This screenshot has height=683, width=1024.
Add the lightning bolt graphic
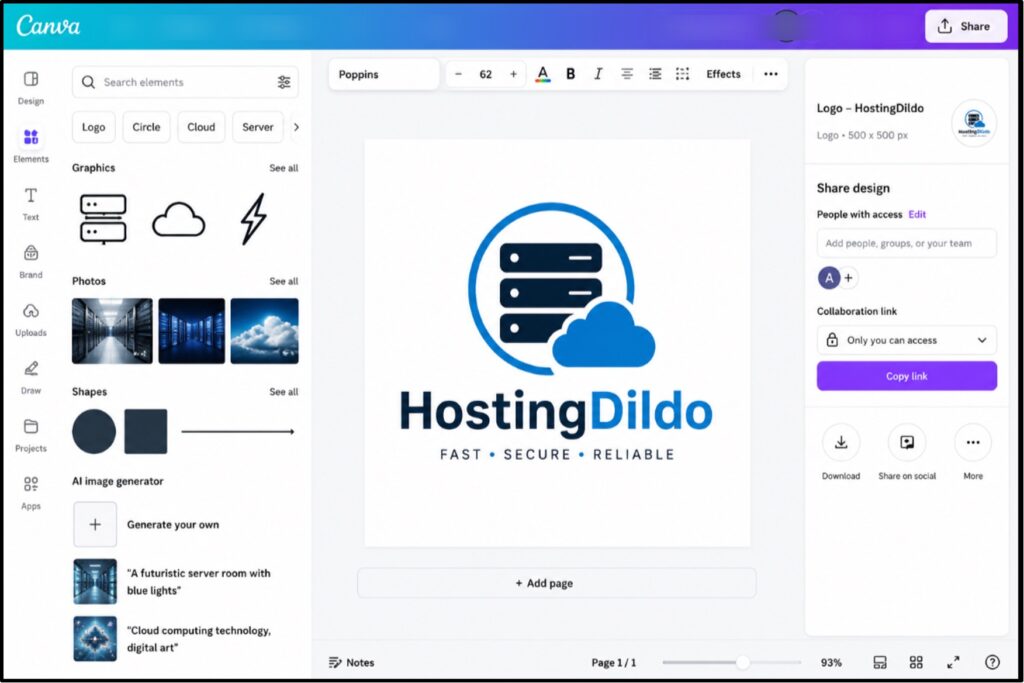tap(253, 219)
